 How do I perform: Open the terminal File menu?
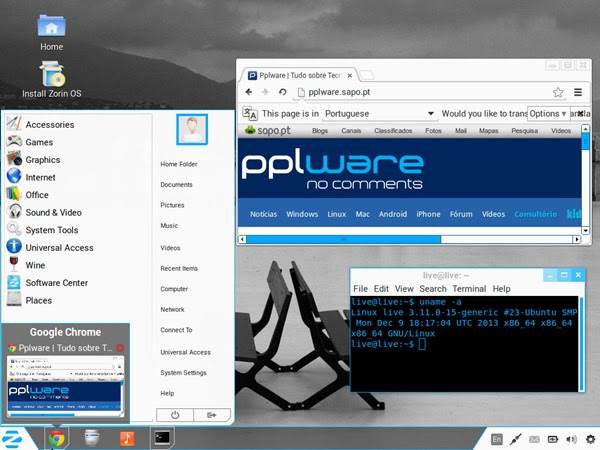coord(360,289)
